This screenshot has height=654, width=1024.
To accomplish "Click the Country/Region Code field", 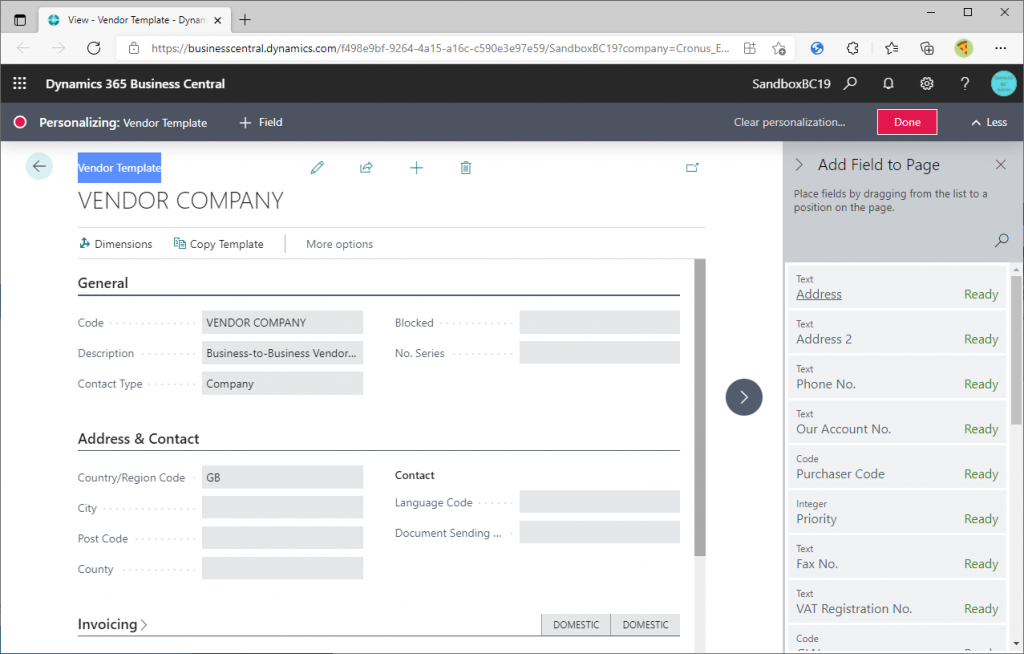I will 282,478.
